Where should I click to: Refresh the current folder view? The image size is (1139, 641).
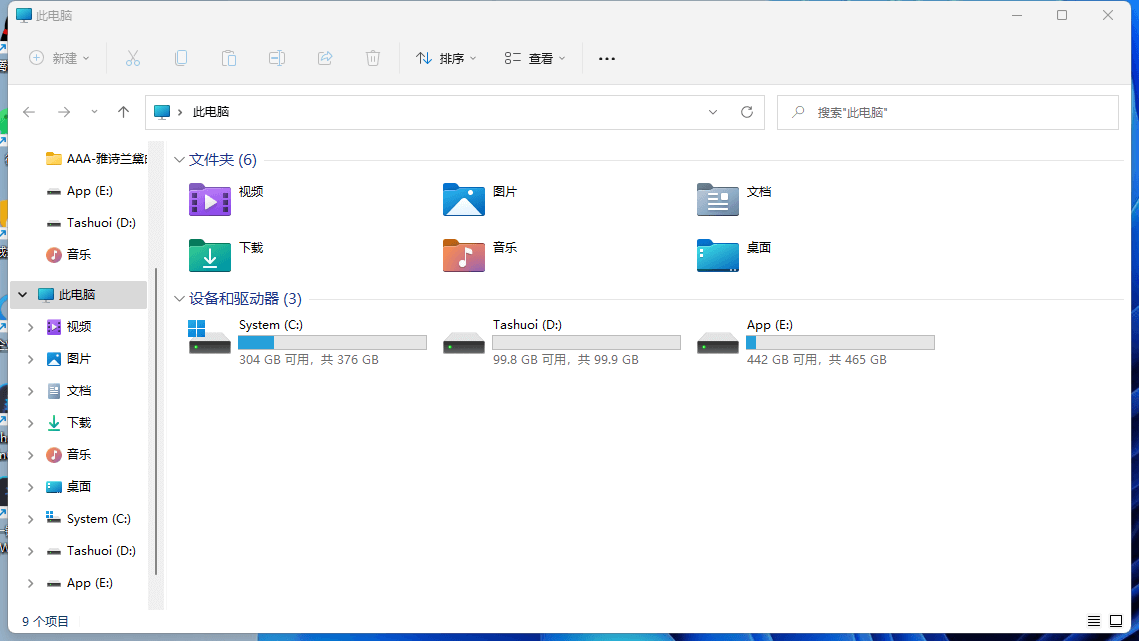click(746, 112)
